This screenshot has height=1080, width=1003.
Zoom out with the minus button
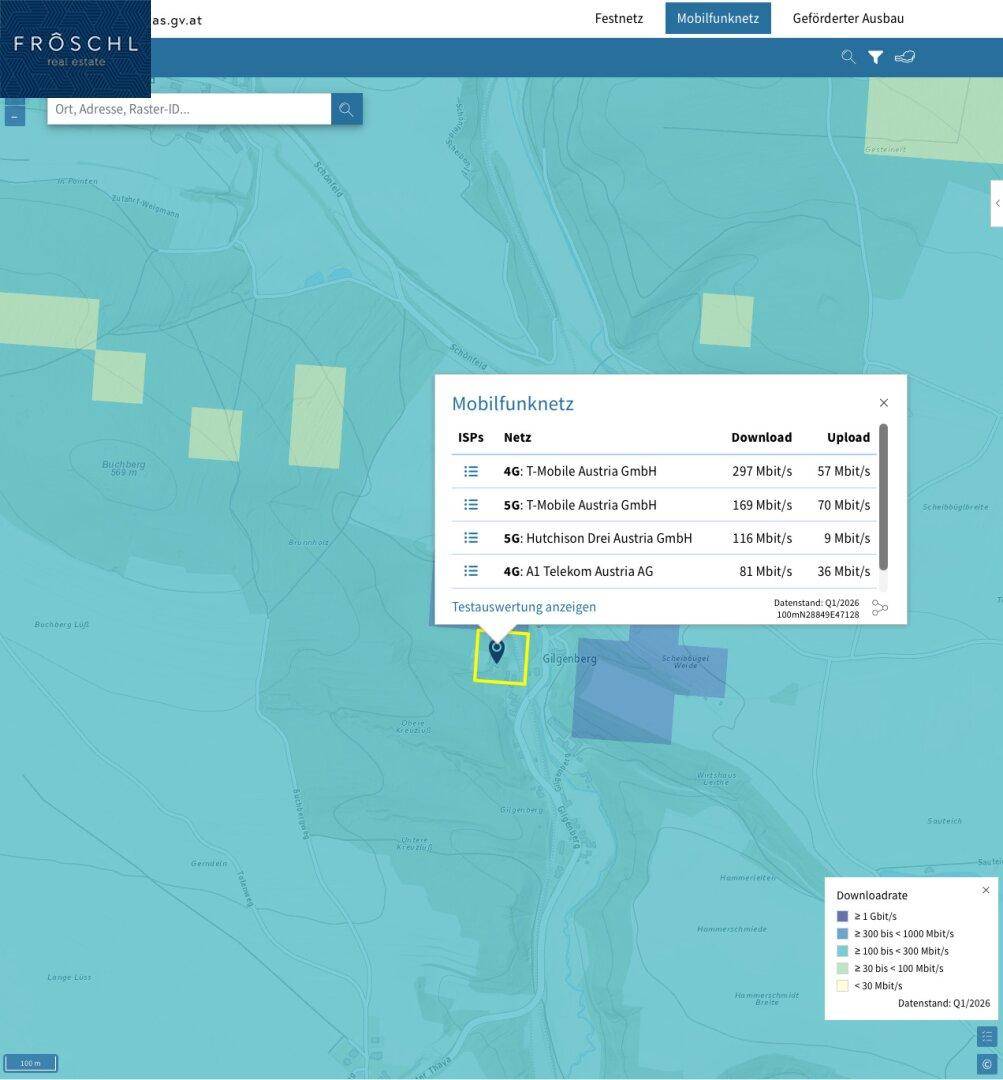(x=14, y=116)
